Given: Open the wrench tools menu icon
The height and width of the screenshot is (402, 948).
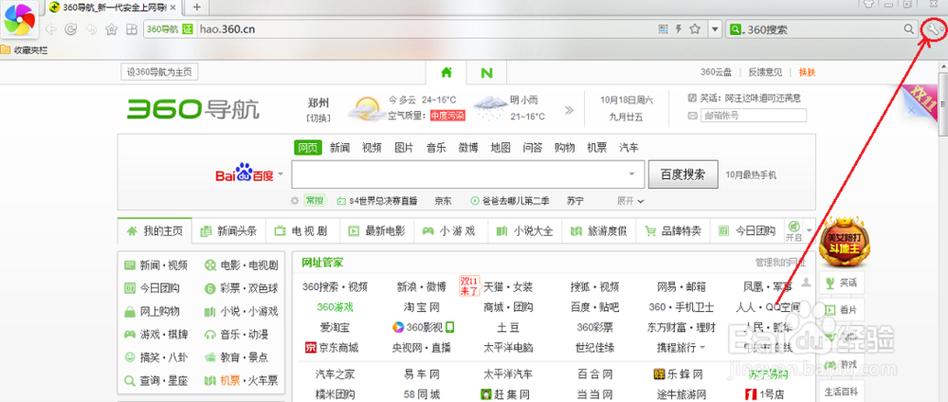Looking at the screenshot, I should pos(934,29).
